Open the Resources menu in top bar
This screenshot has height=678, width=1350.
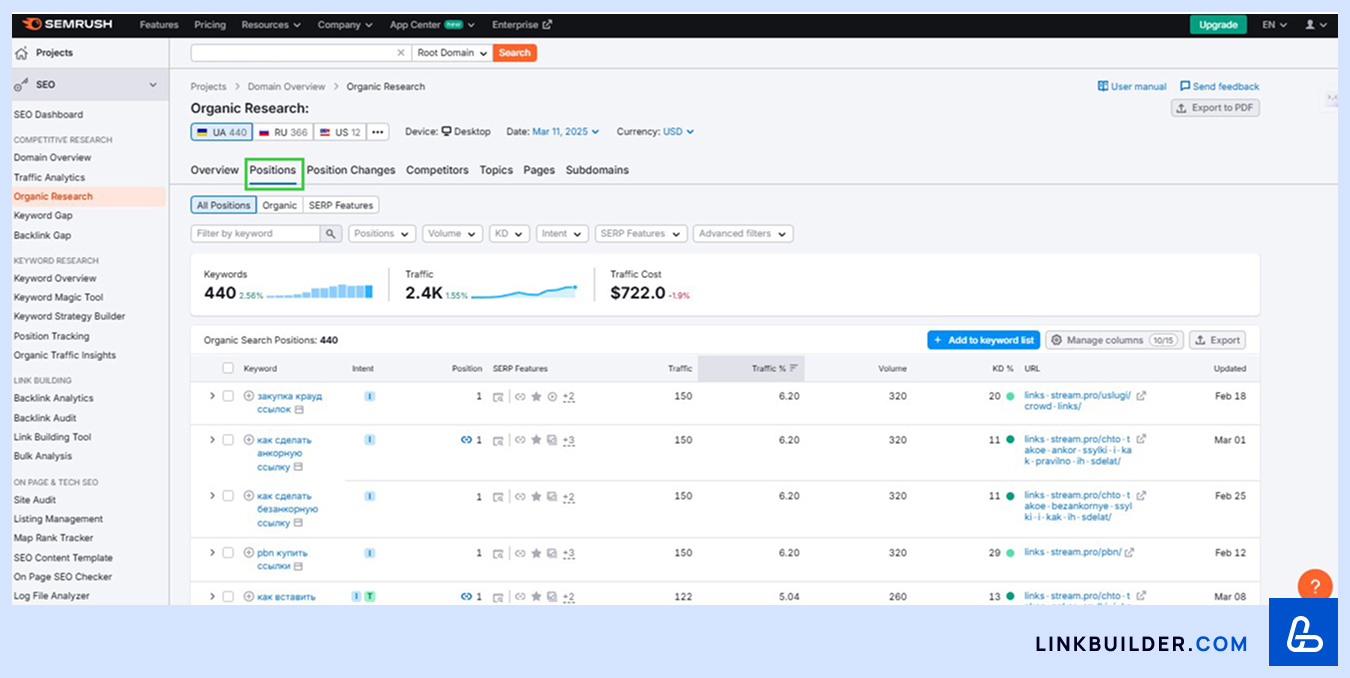(x=271, y=25)
